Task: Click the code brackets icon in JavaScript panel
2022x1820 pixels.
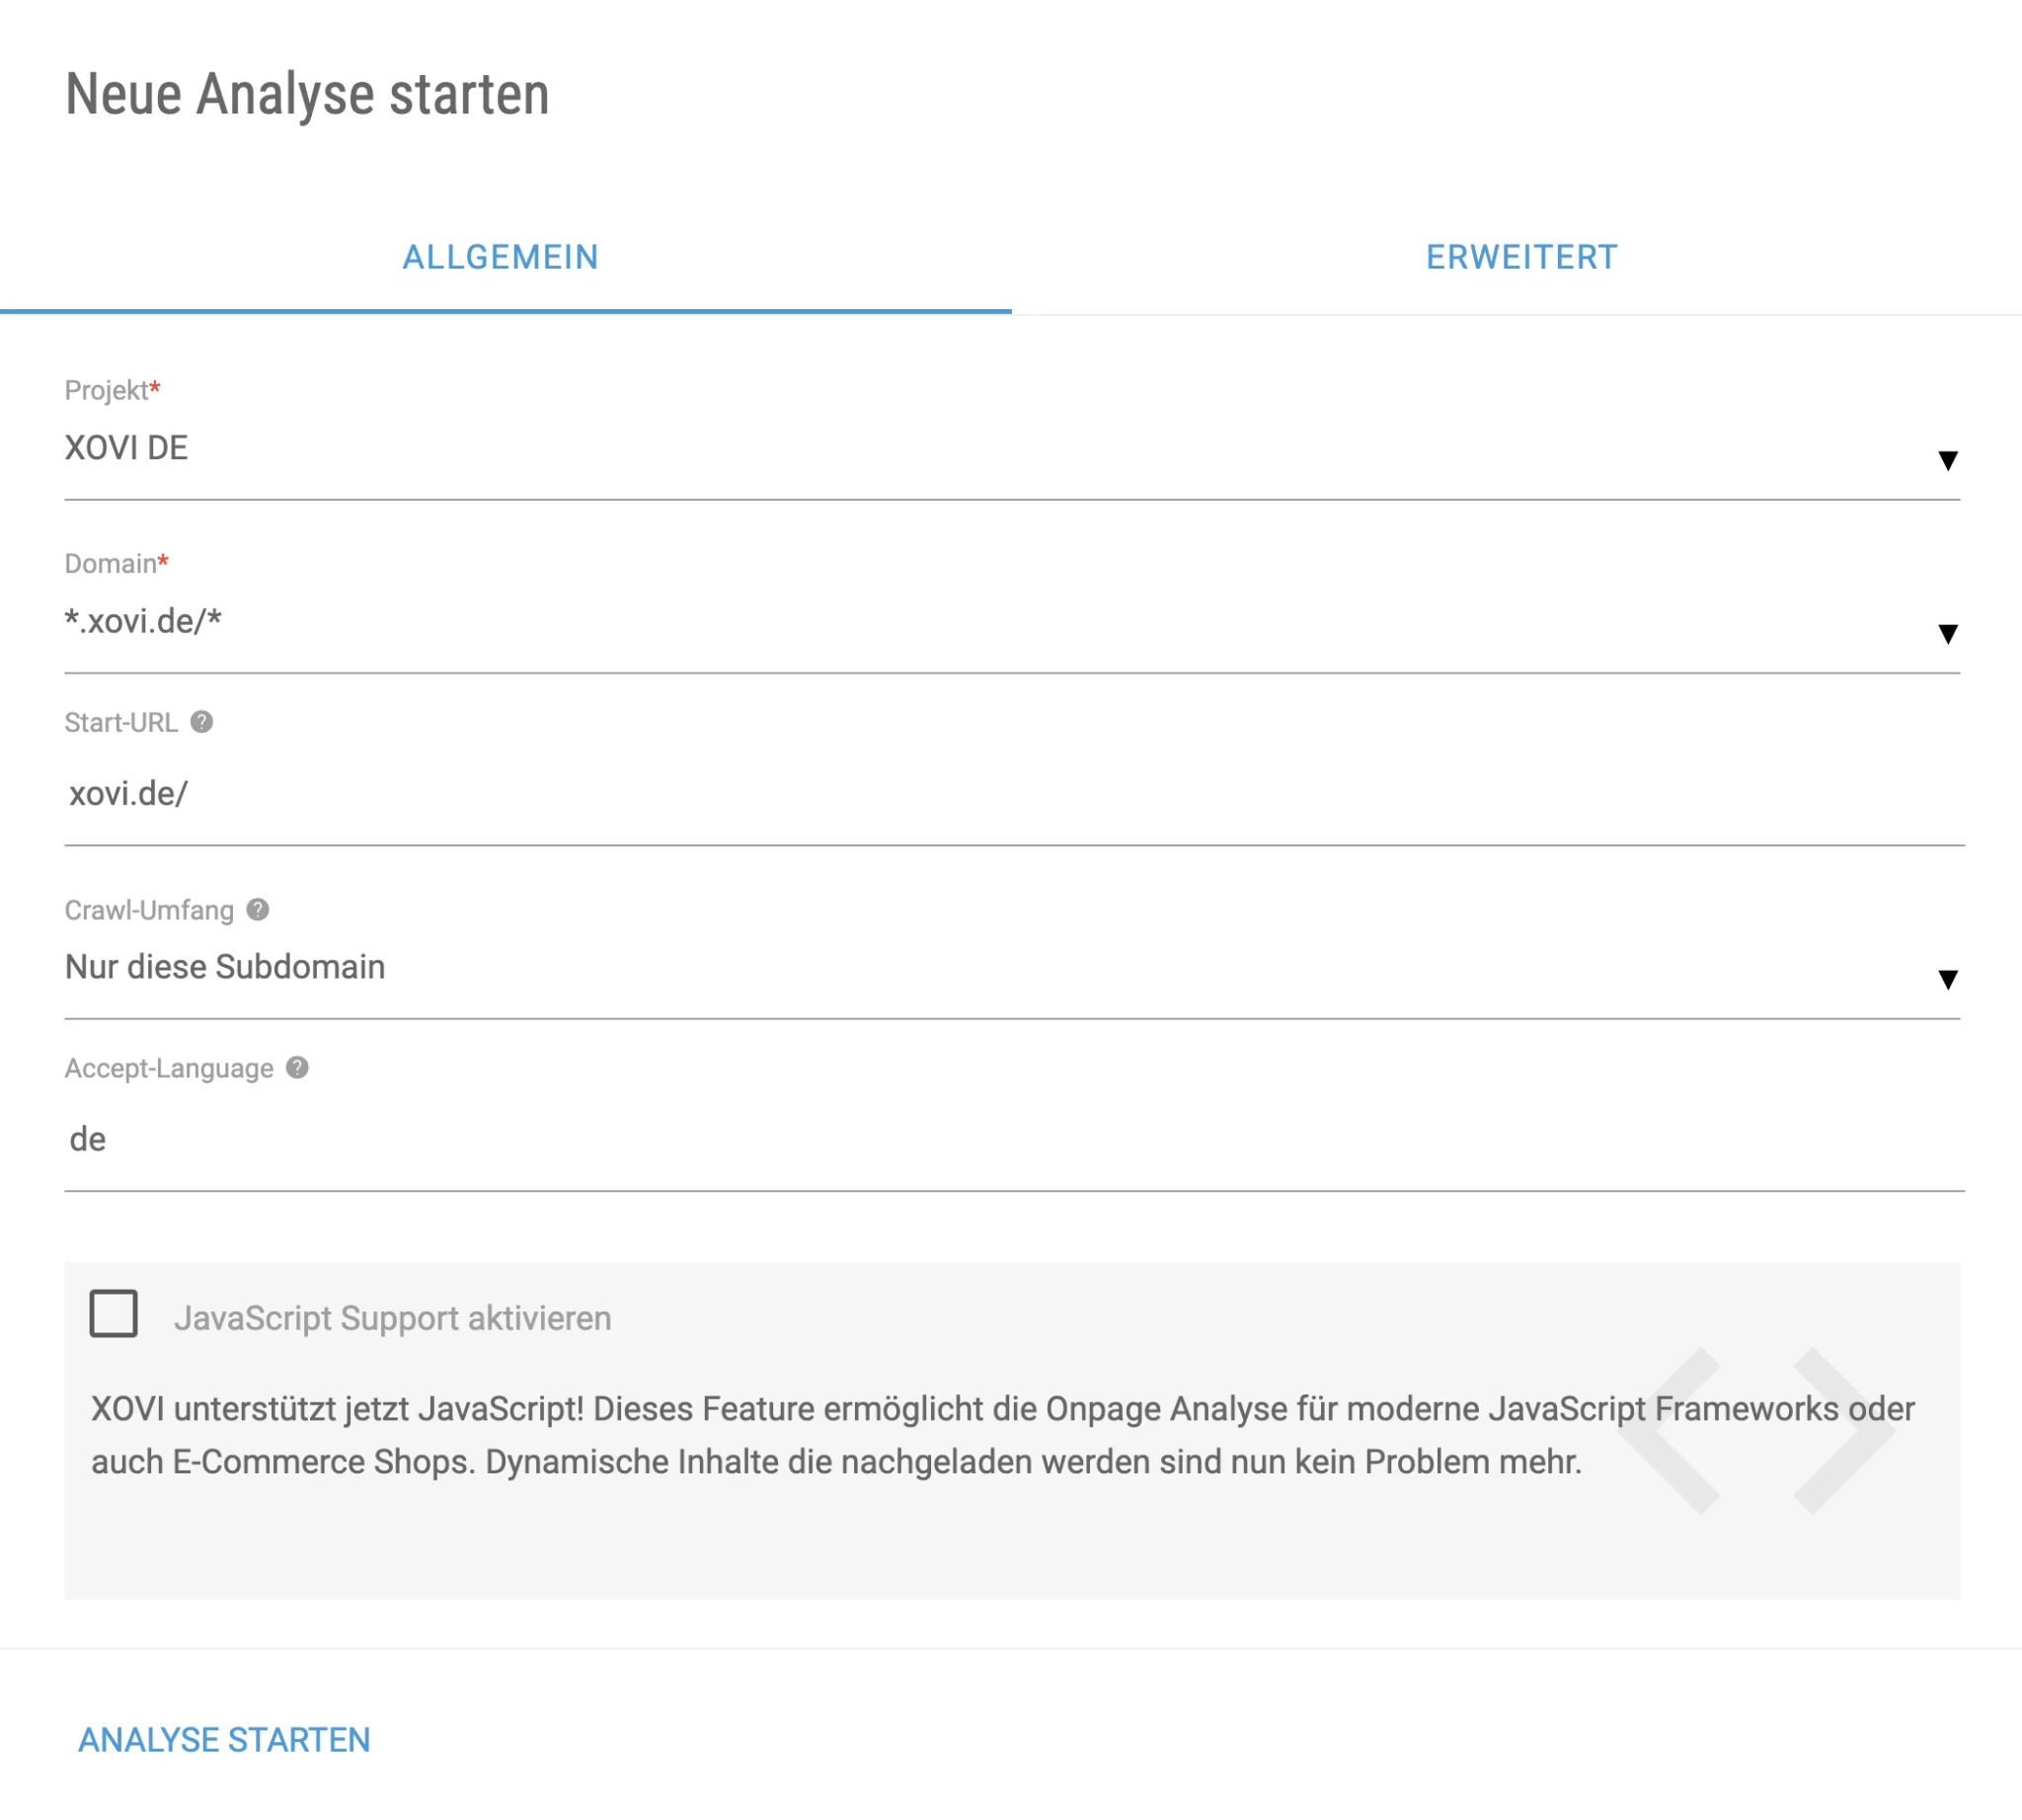Action: click(1756, 1431)
